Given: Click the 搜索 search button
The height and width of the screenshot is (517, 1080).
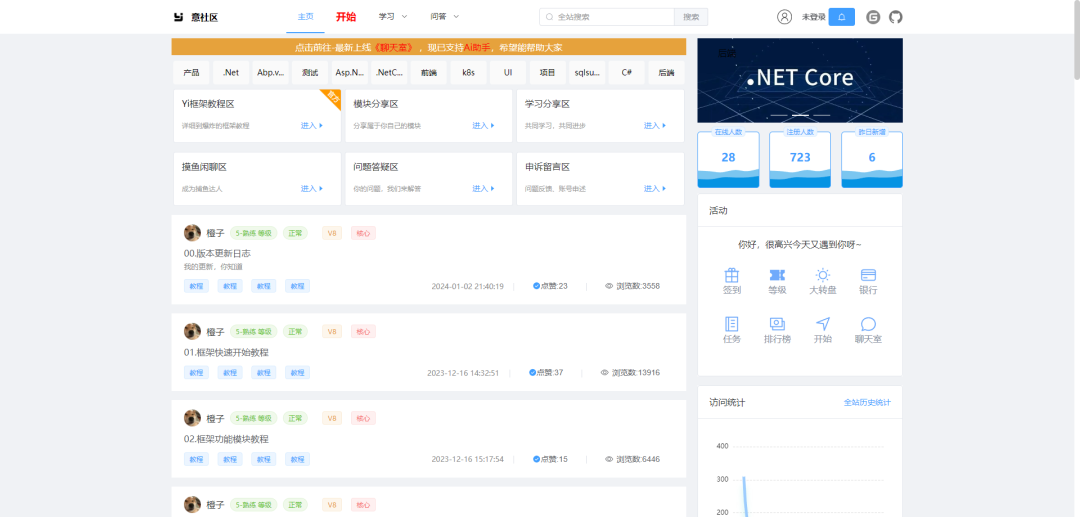Looking at the screenshot, I should point(691,17).
